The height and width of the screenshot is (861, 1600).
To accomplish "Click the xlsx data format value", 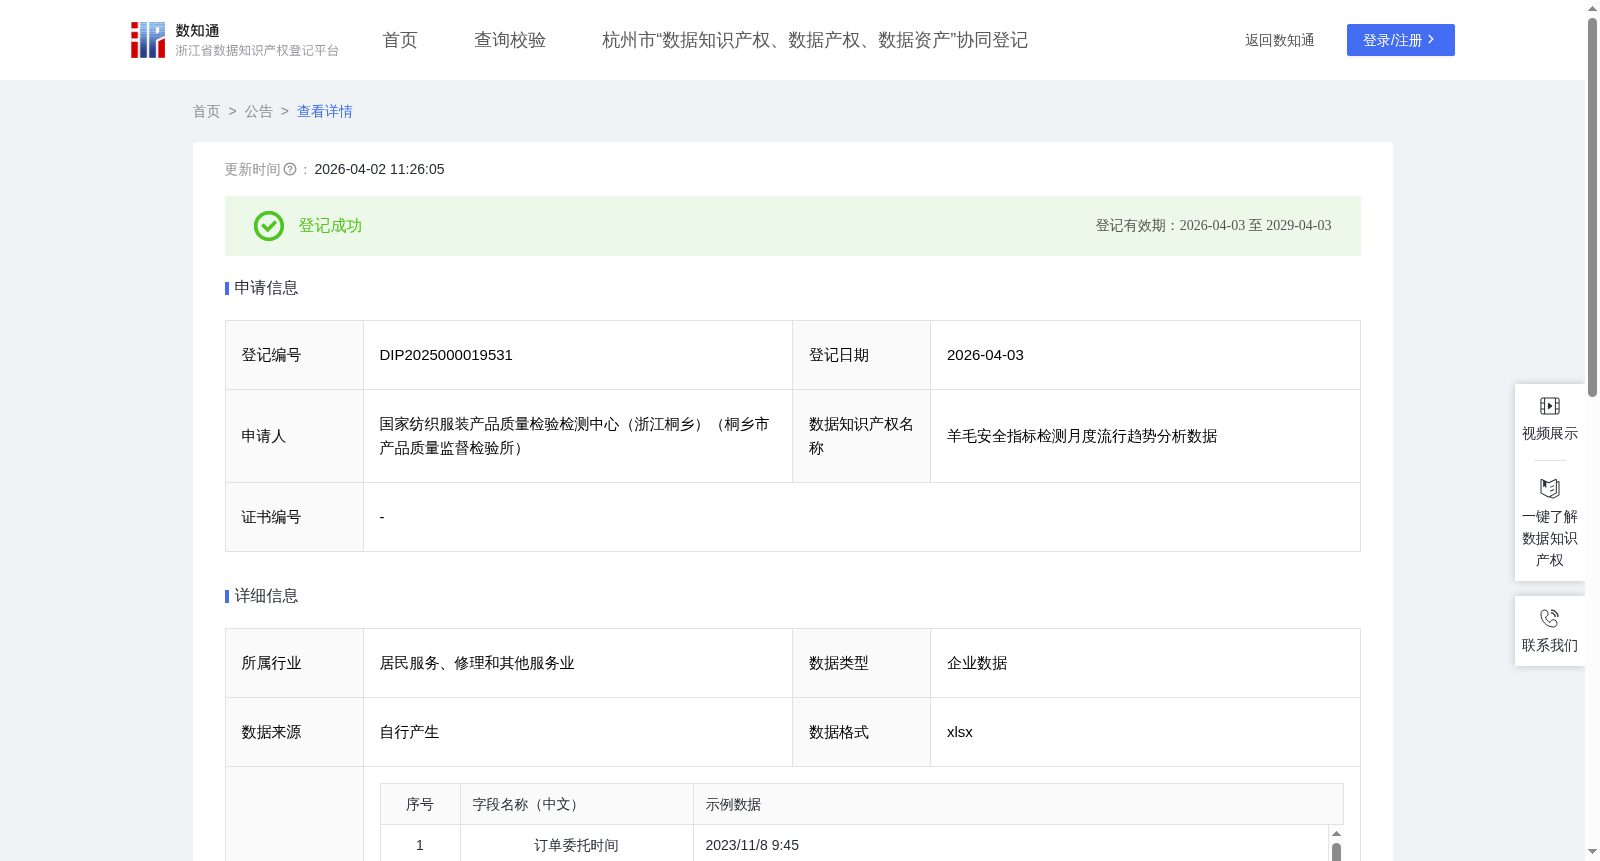I will (x=960, y=732).
